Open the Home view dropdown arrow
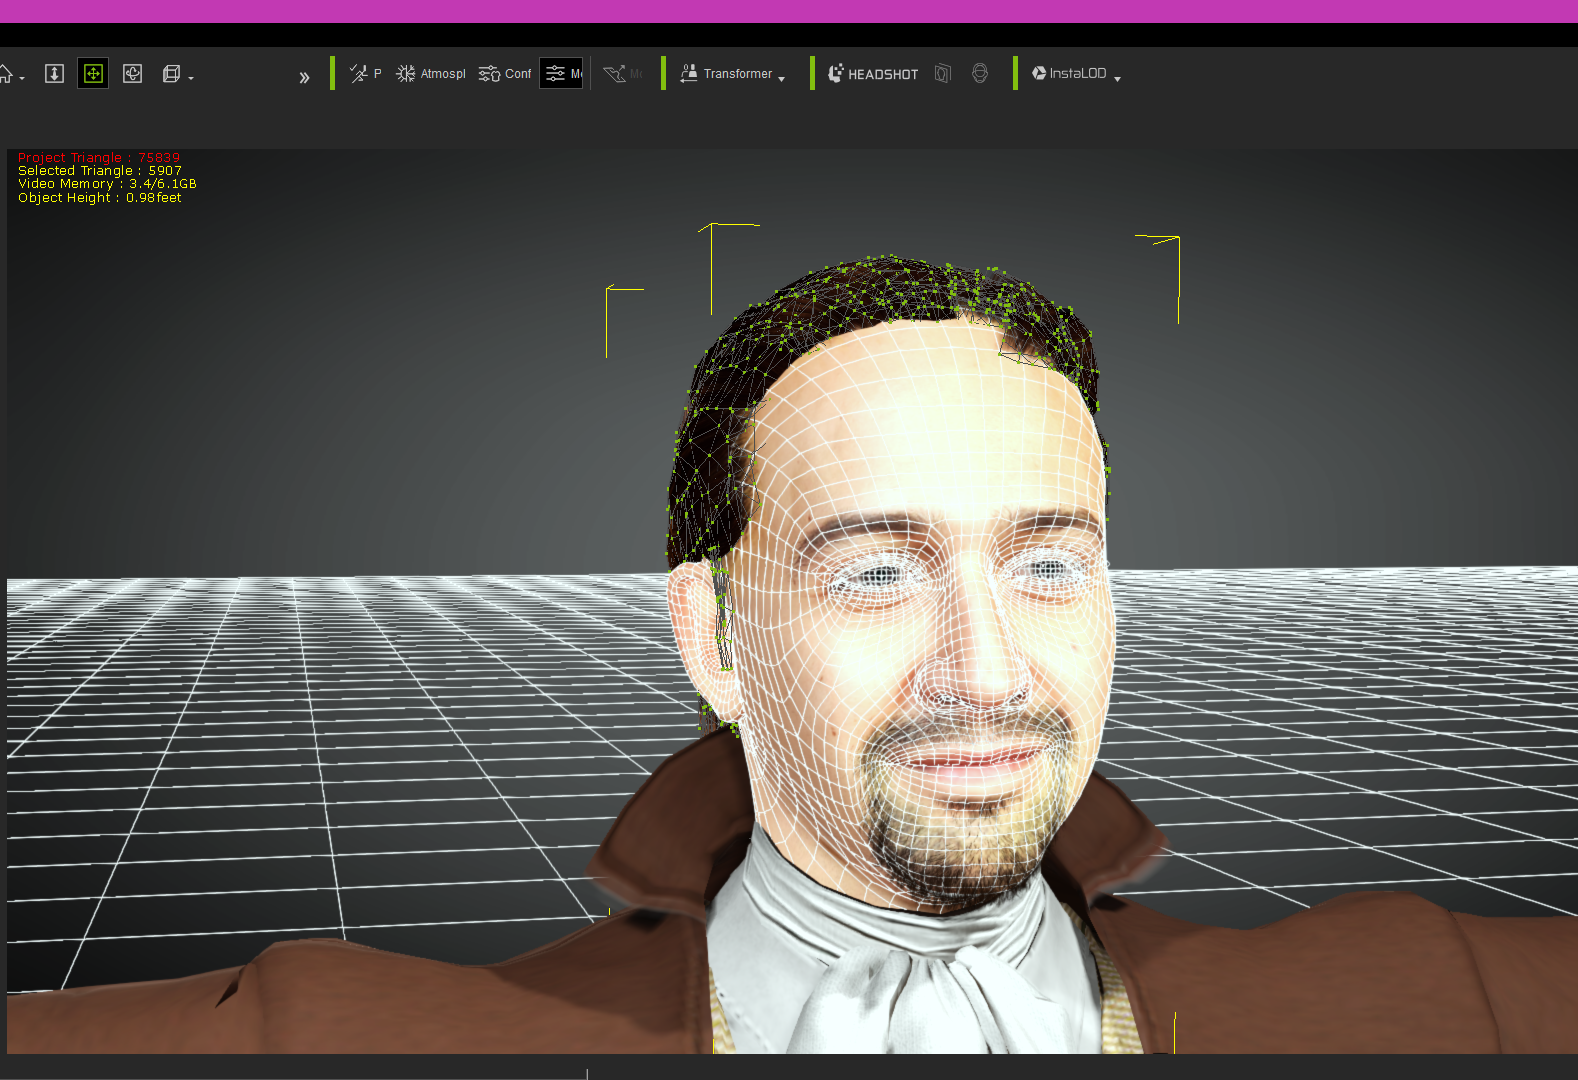Screen dimensions: 1578x1080 (x=22, y=79)
